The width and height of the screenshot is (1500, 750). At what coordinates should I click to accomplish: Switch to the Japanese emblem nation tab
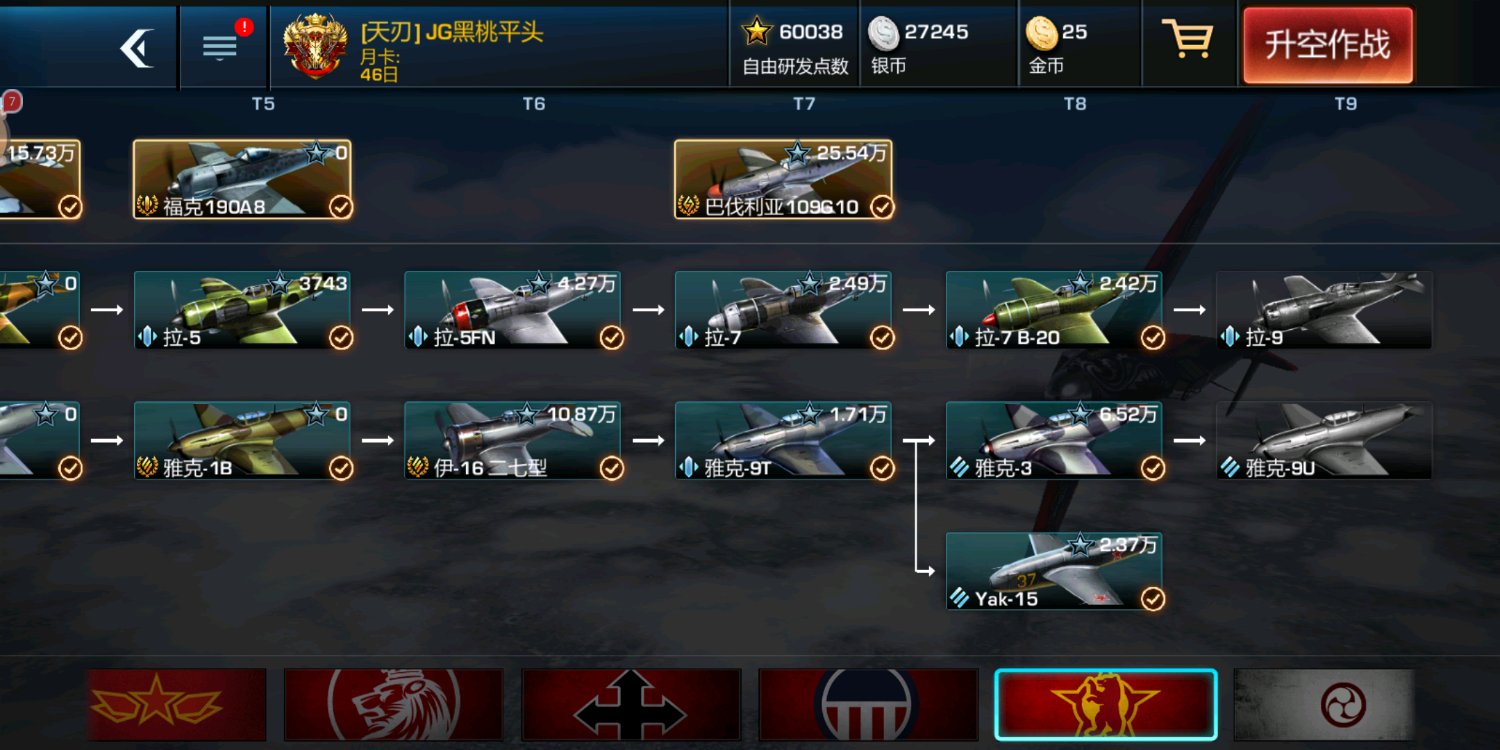point(1324,705)
